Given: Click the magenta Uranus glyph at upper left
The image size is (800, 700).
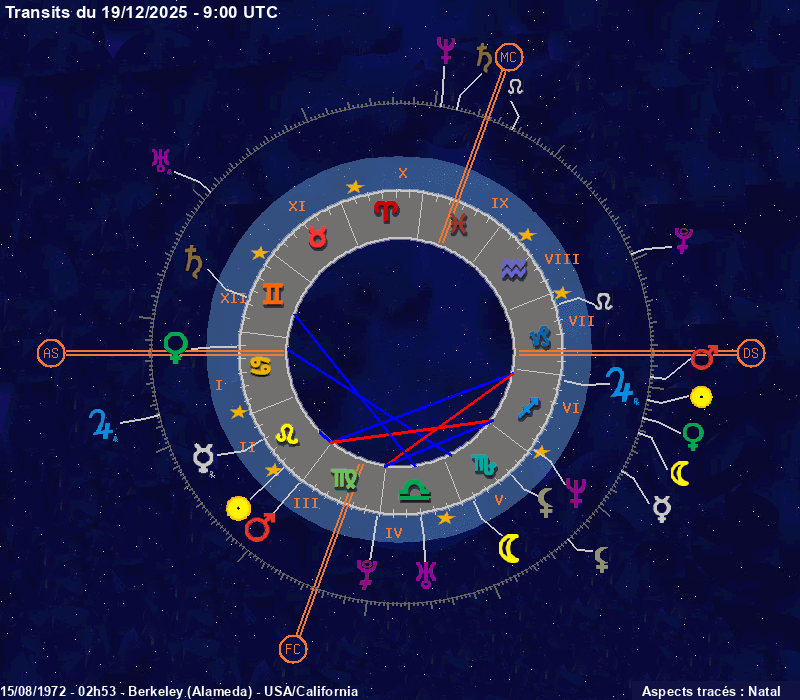Looking at the screenshot, I should pyautogui.click(x=160, y=160).
